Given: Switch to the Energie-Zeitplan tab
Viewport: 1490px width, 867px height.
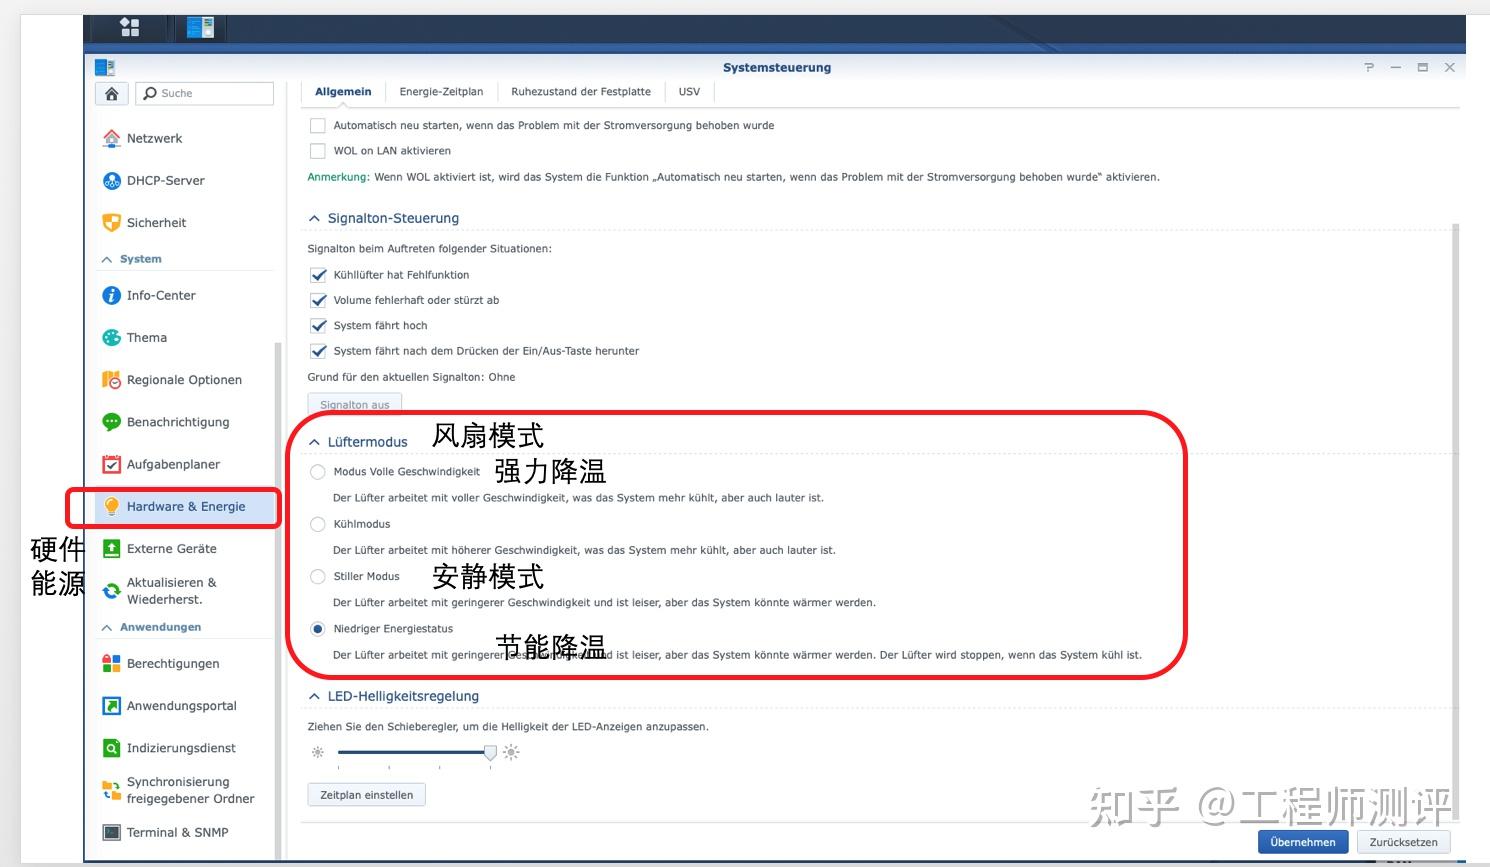Looking at the screenshot, I should click(441, 91).
